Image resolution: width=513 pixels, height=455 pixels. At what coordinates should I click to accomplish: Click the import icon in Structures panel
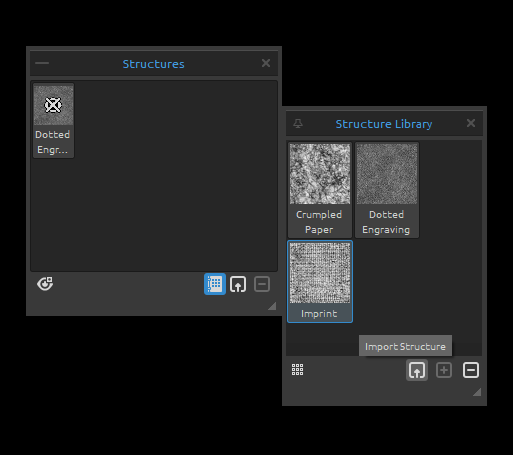coord(238,284)
